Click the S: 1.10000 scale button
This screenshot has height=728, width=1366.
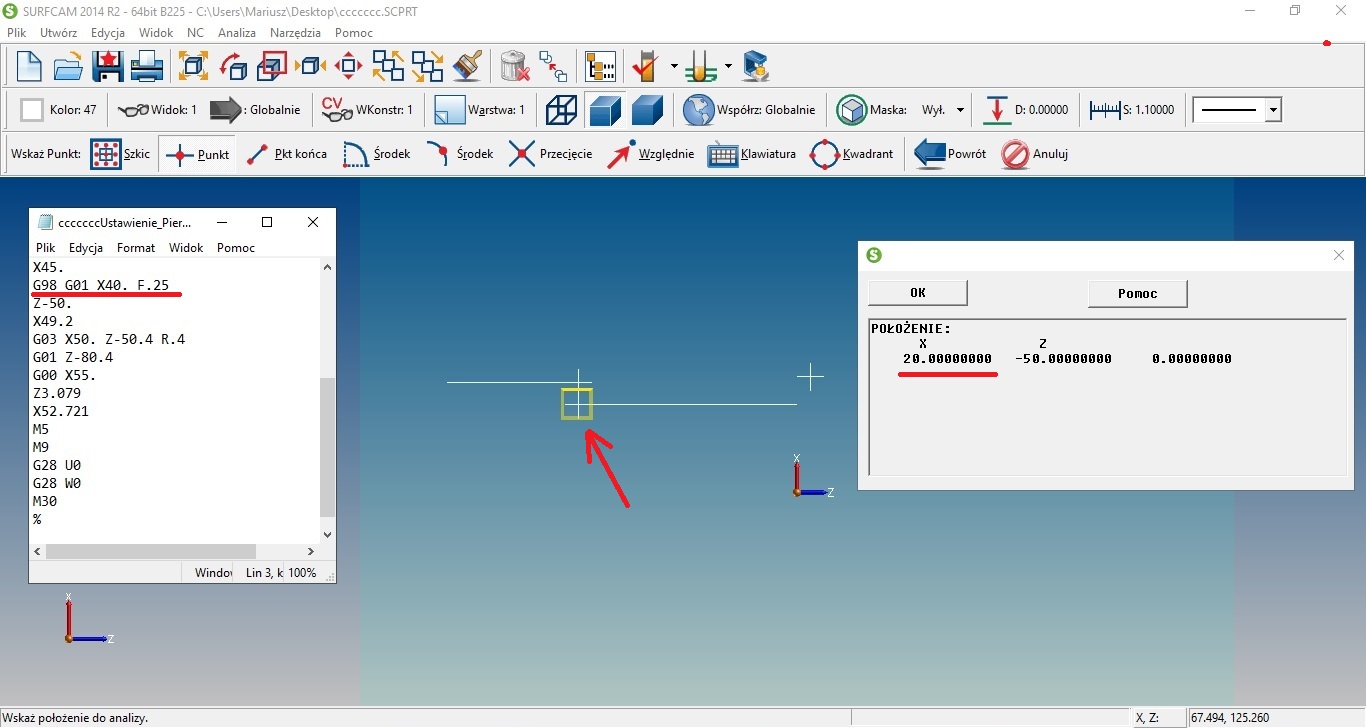[1132, 110]
